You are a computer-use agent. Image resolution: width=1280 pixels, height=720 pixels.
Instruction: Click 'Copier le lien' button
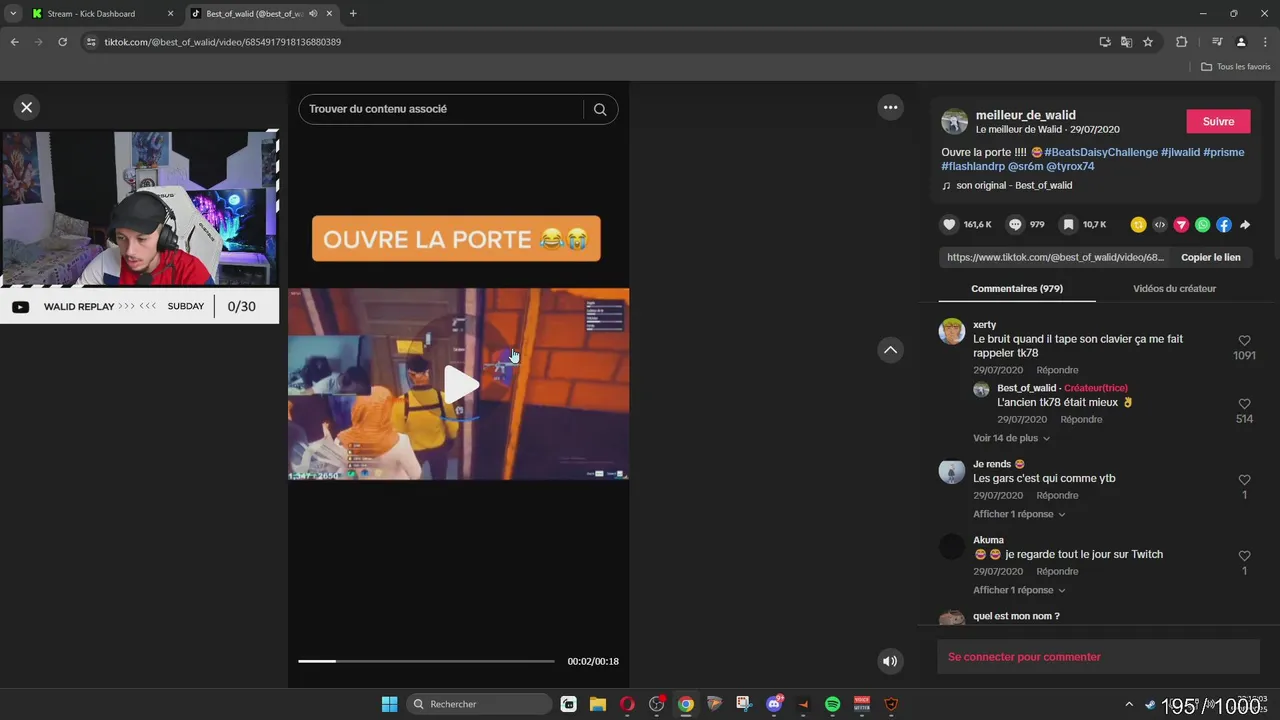point(1210,257)
